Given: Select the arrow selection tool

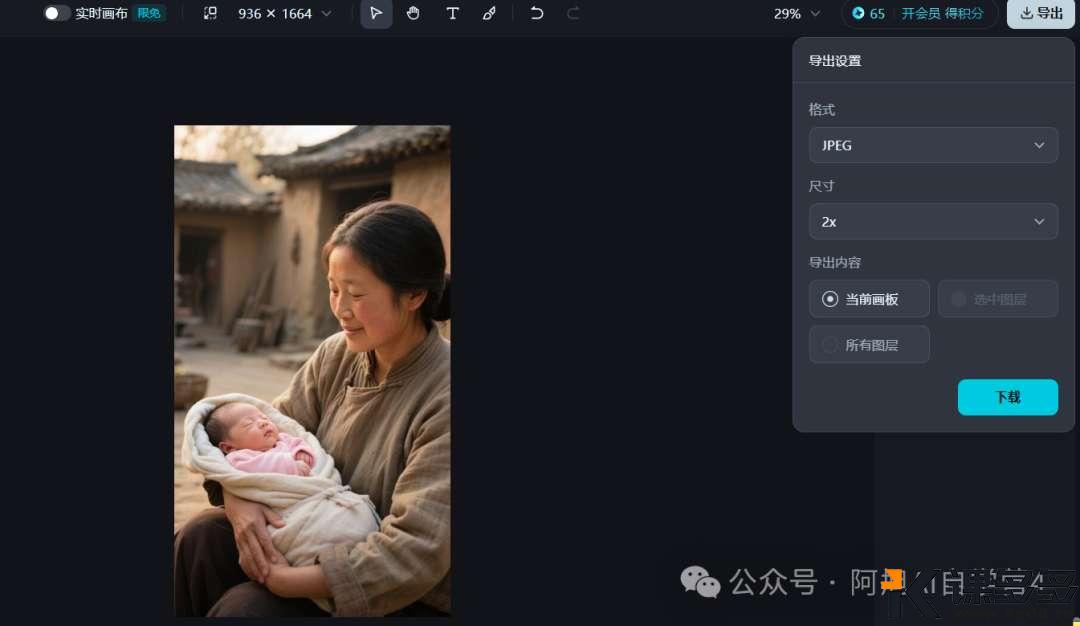Looking at the screenshot, I should (x=376, y=13).
